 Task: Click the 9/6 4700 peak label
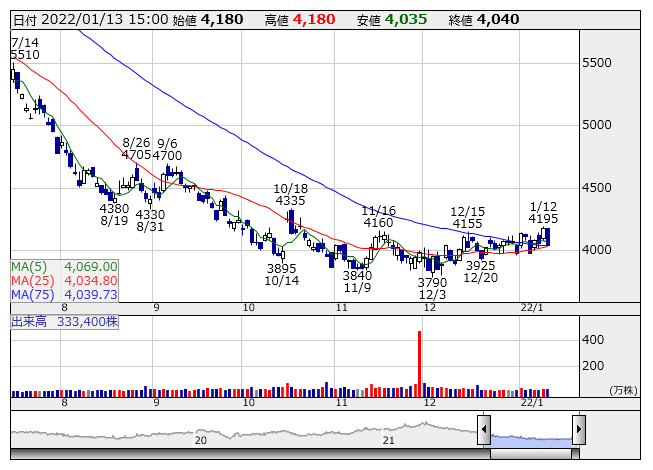(167, 149)
